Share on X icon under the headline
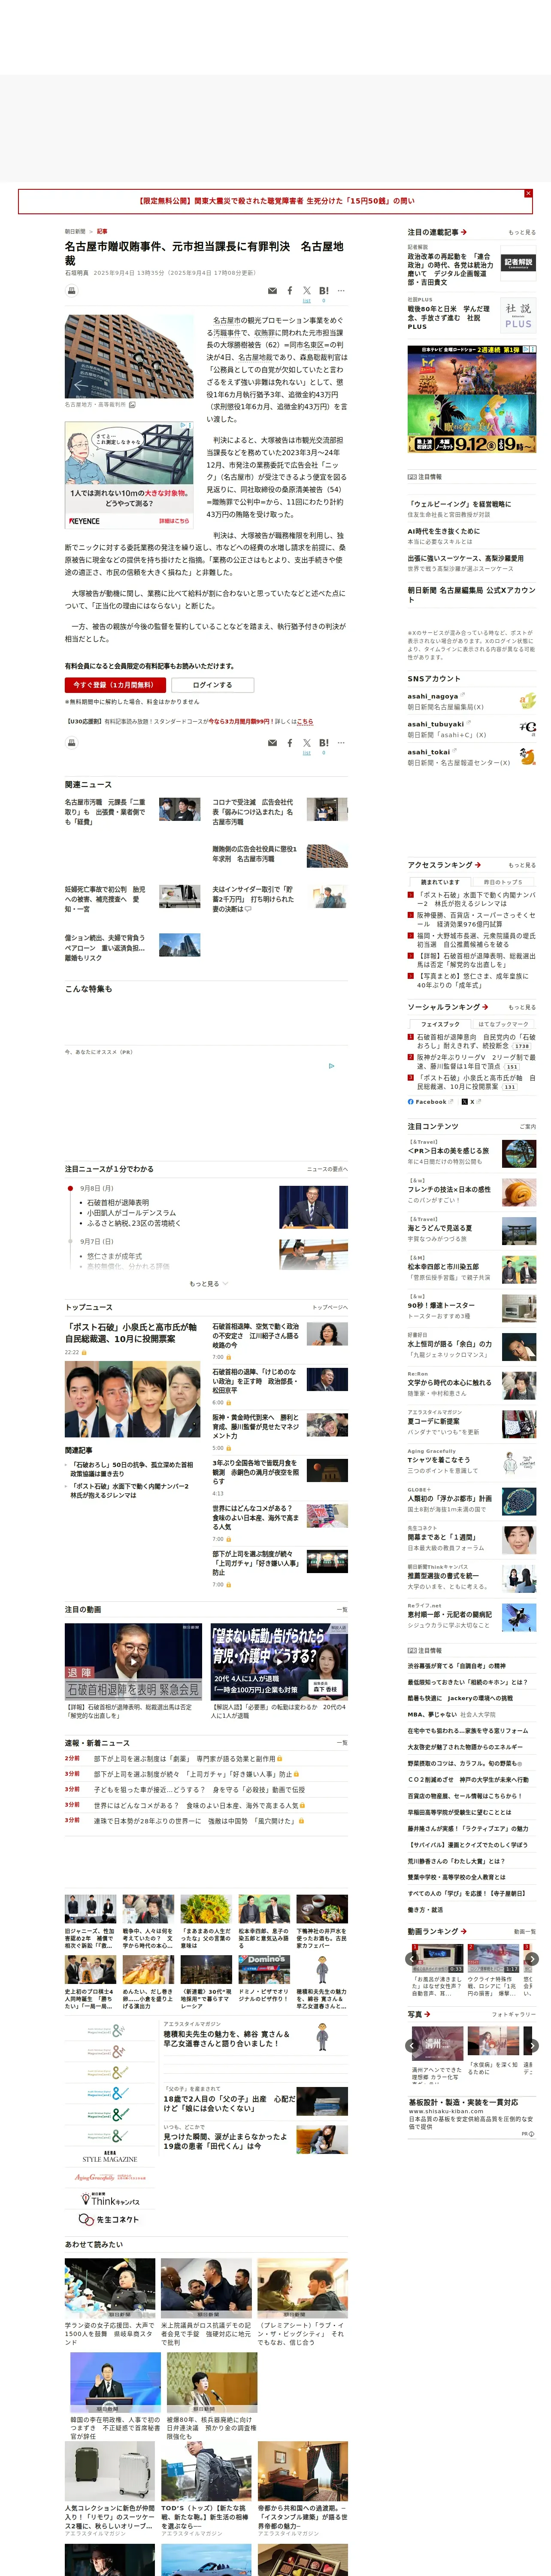This screenshot has width=551, height=2576. click(x=307, y=291)
